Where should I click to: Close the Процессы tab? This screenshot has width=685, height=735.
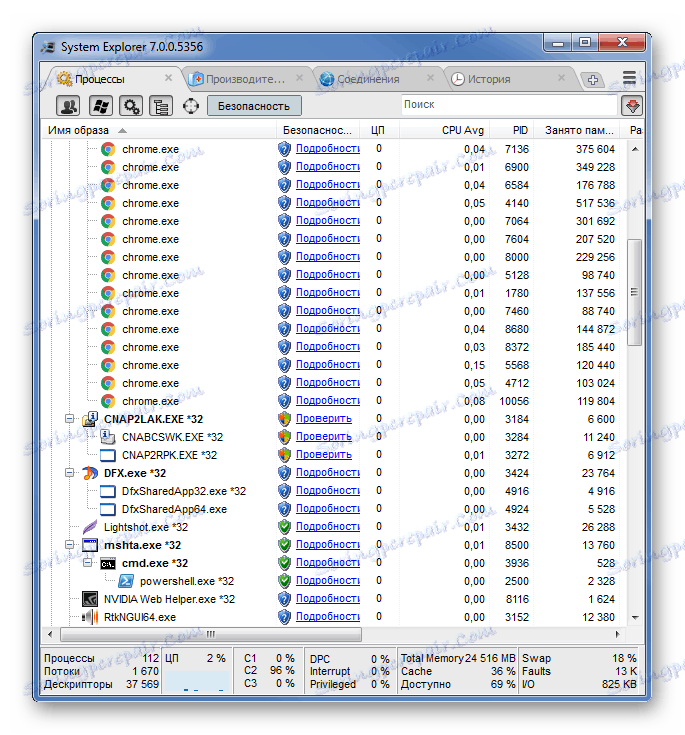click(168, 78)
